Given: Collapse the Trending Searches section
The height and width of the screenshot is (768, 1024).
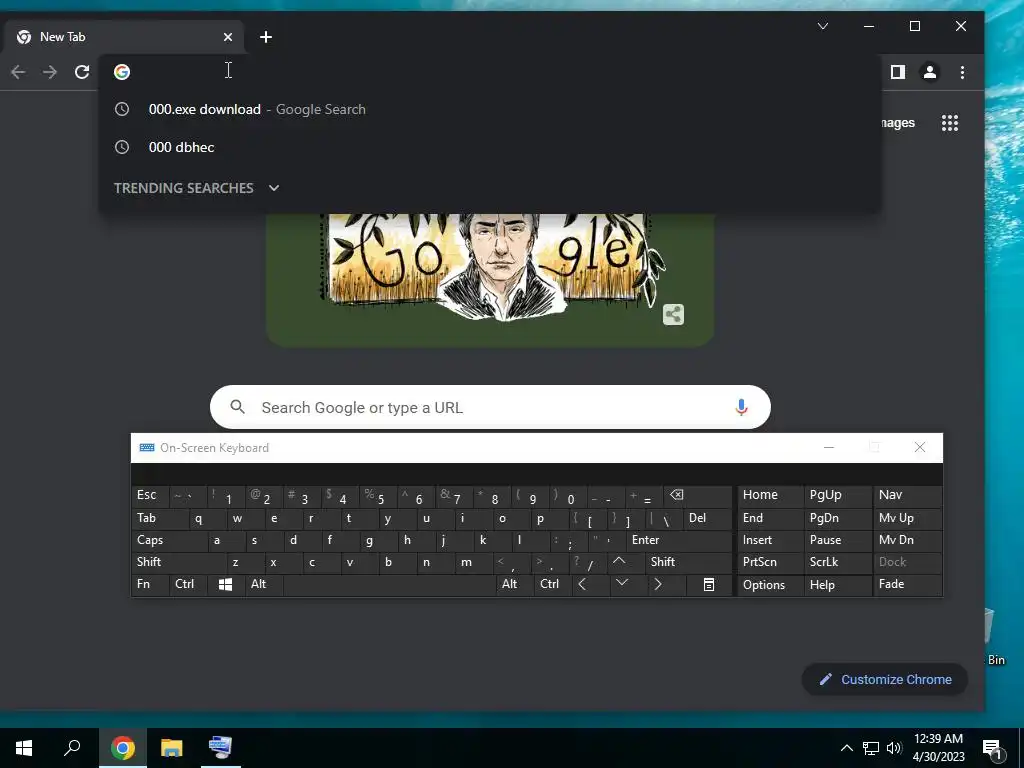Looking at the screenshot, I should pyautogui.click(x=274, y=188).
